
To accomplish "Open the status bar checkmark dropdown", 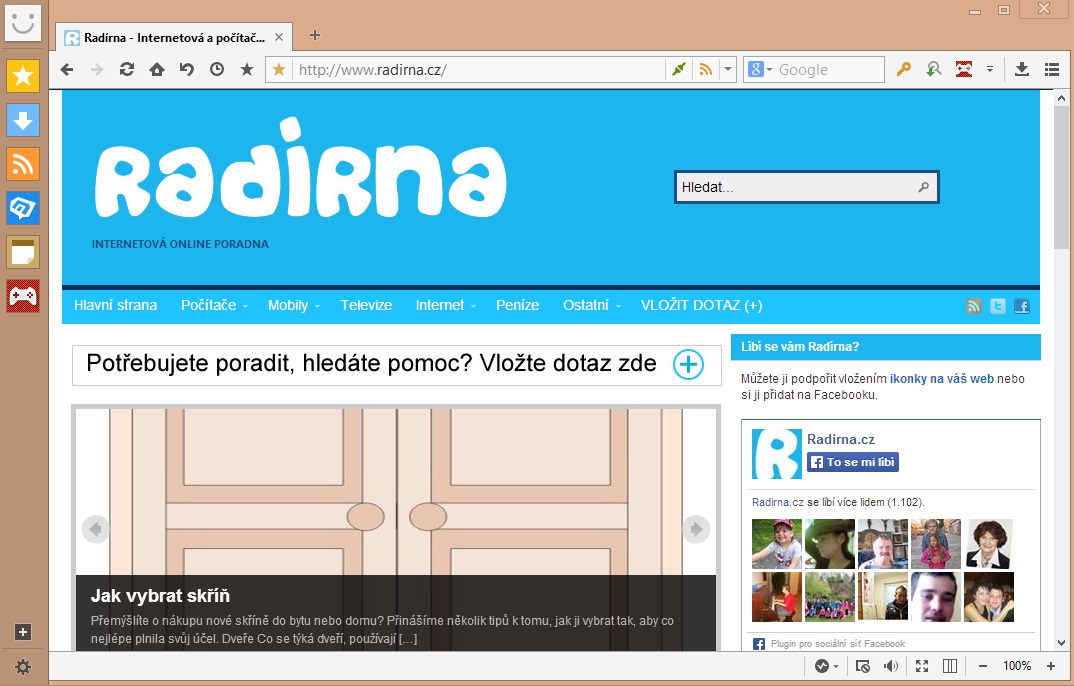I will pyautogui.click(x=827, y=666).
